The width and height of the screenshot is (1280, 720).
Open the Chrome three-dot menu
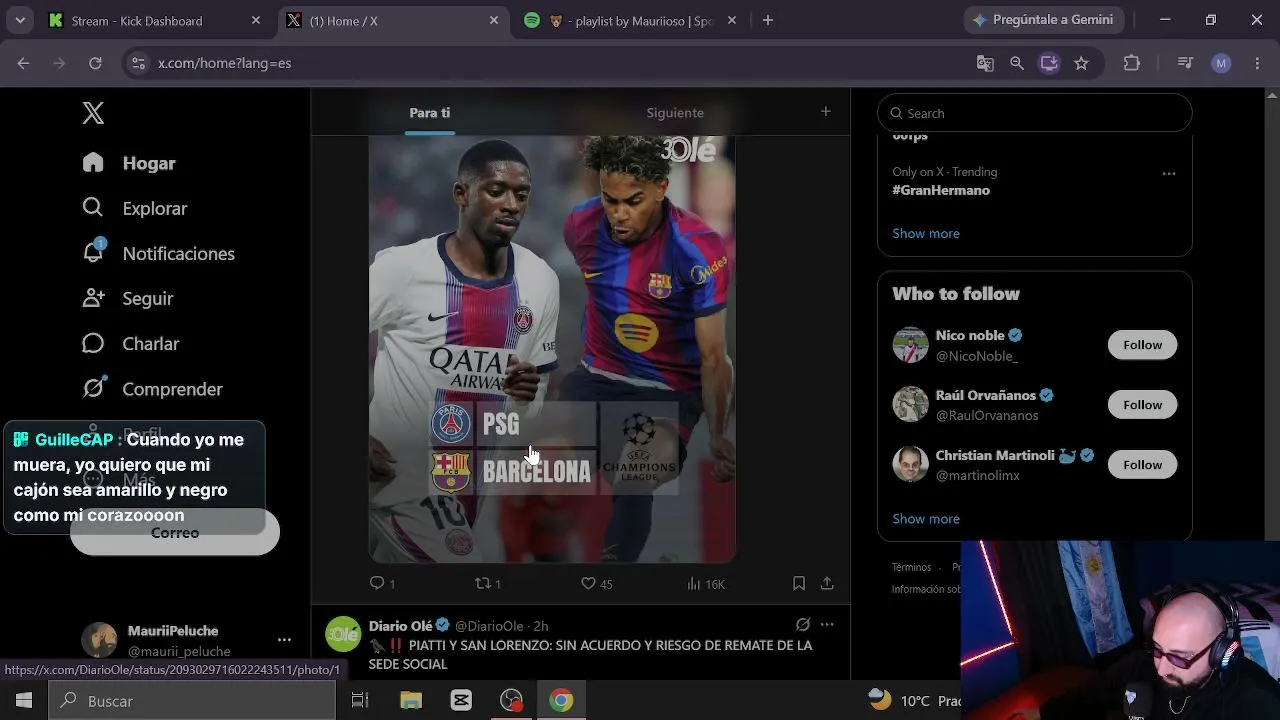[x=1257, y=63]
